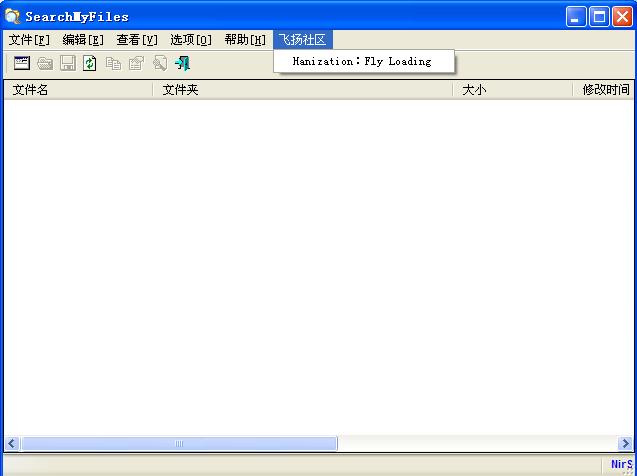Click the exit door icon
Image resolution: width=637 pixels, height=476 pixels.
pyautogui.click(x=183, y=63)
